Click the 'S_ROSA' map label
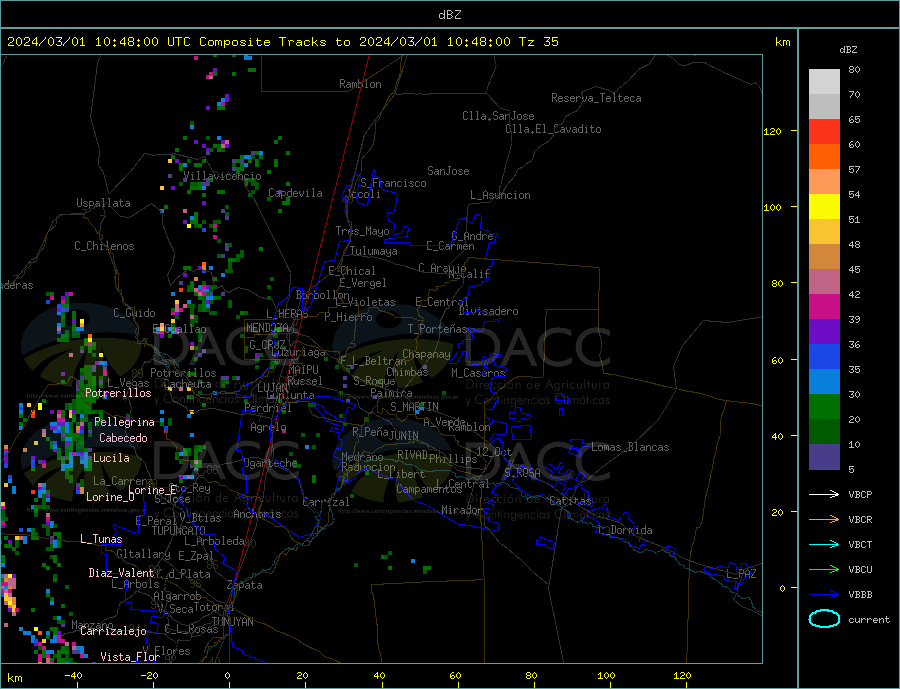Viewport: 900px width, 689px height. click(522, 473)
